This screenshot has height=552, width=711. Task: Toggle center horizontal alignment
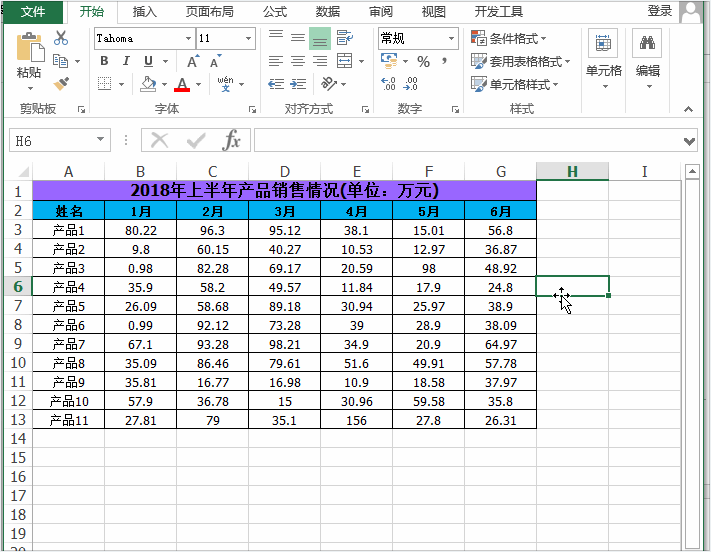298,61
